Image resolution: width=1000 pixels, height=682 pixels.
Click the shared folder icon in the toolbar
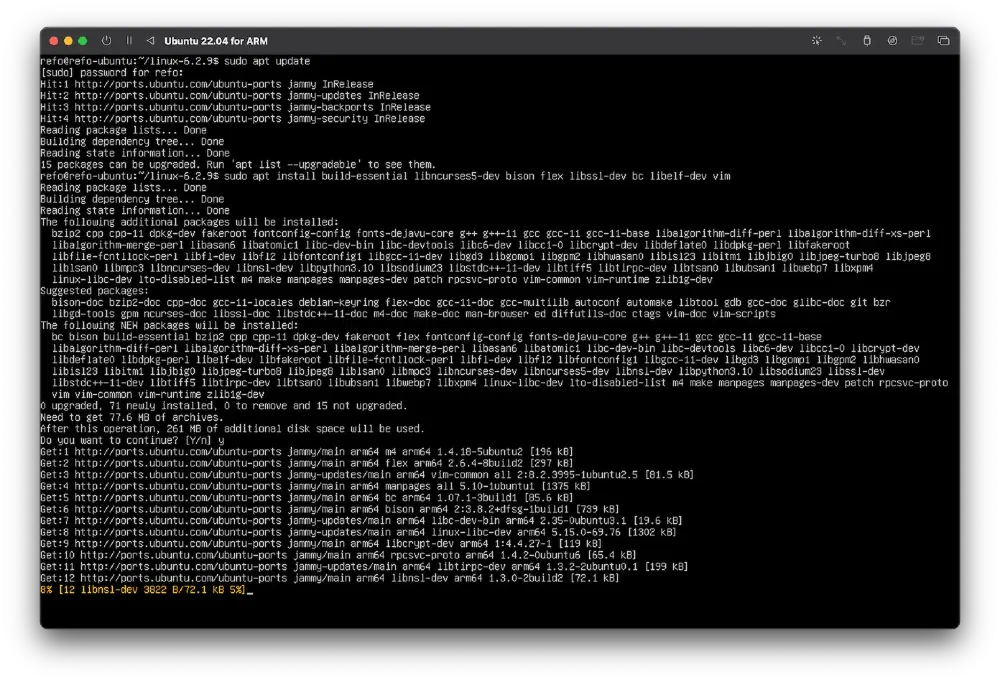919,40
